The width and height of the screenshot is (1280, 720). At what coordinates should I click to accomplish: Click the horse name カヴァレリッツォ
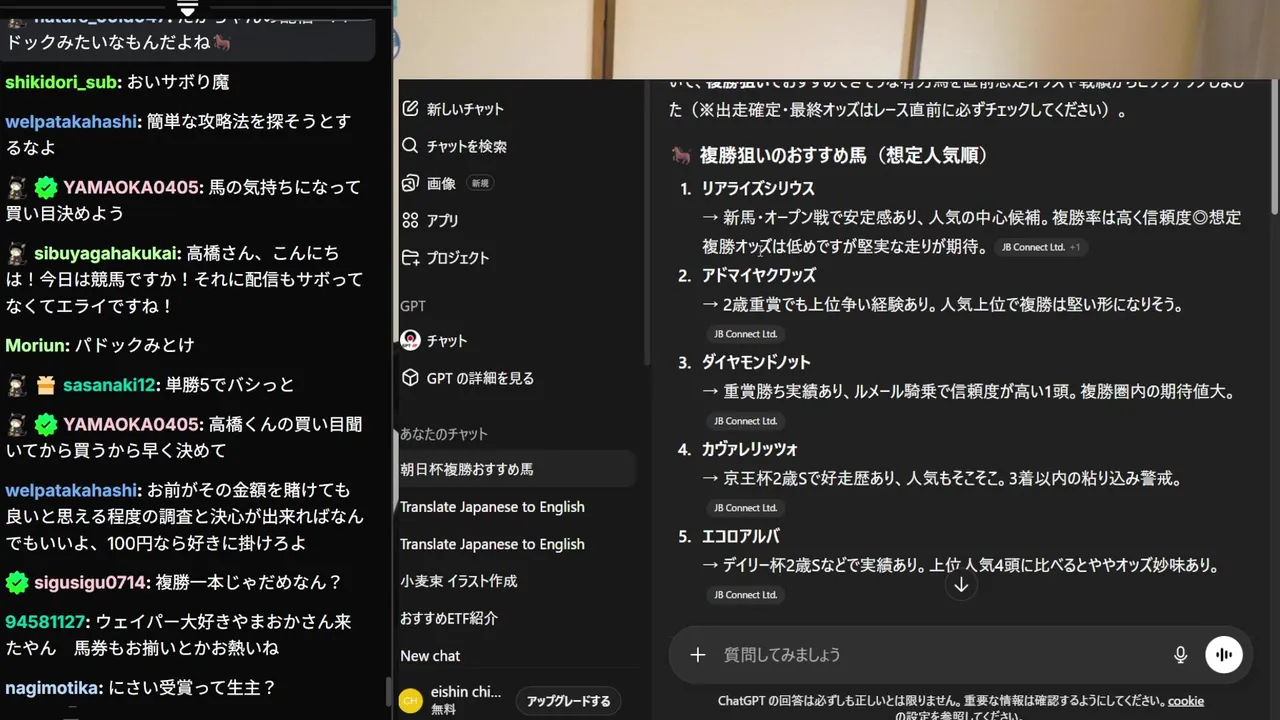749,450
